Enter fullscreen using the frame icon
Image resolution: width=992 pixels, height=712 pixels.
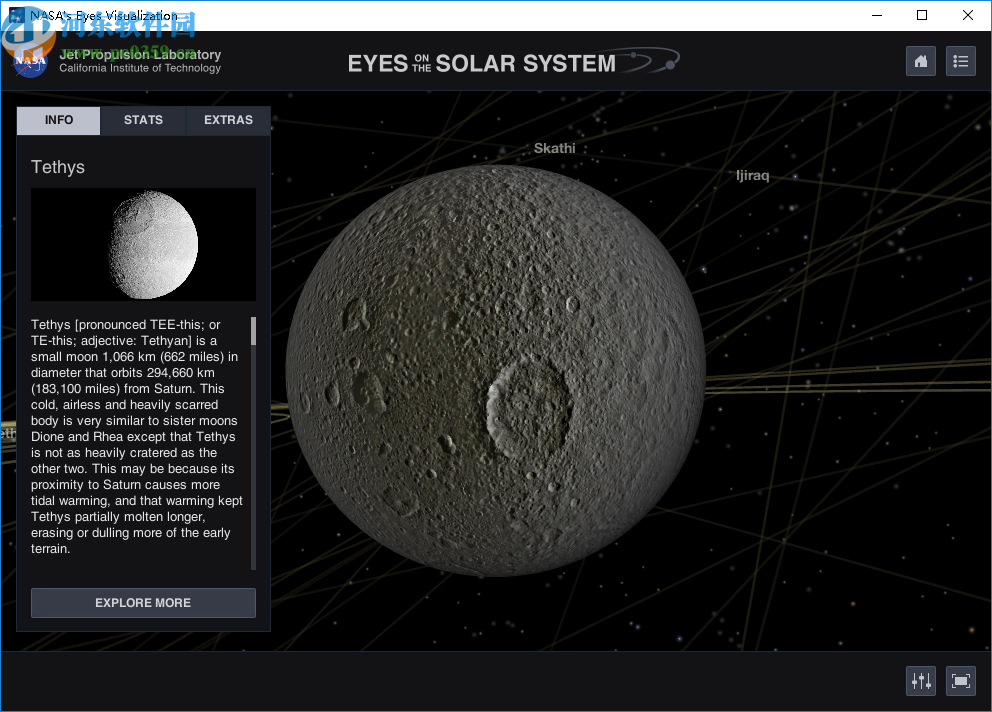click(x=960, y=680)
